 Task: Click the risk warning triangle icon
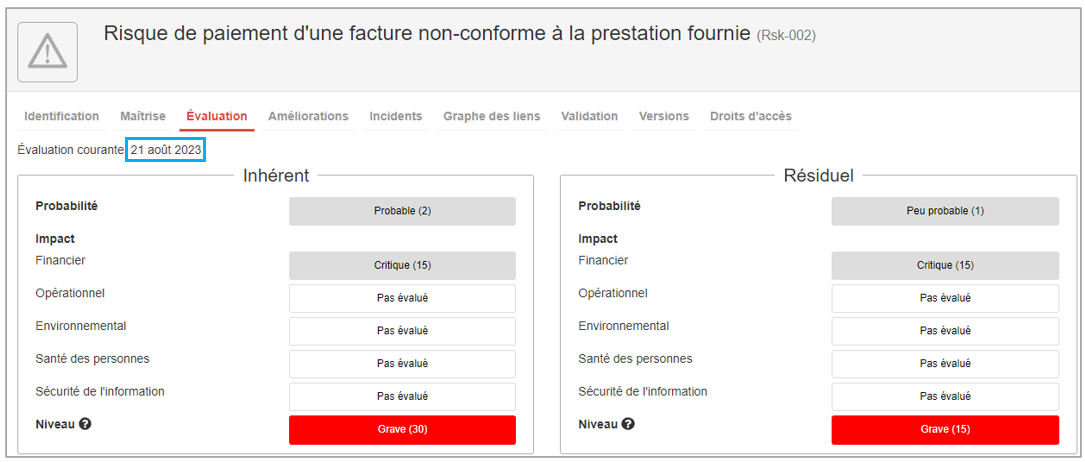coord(47,51)
